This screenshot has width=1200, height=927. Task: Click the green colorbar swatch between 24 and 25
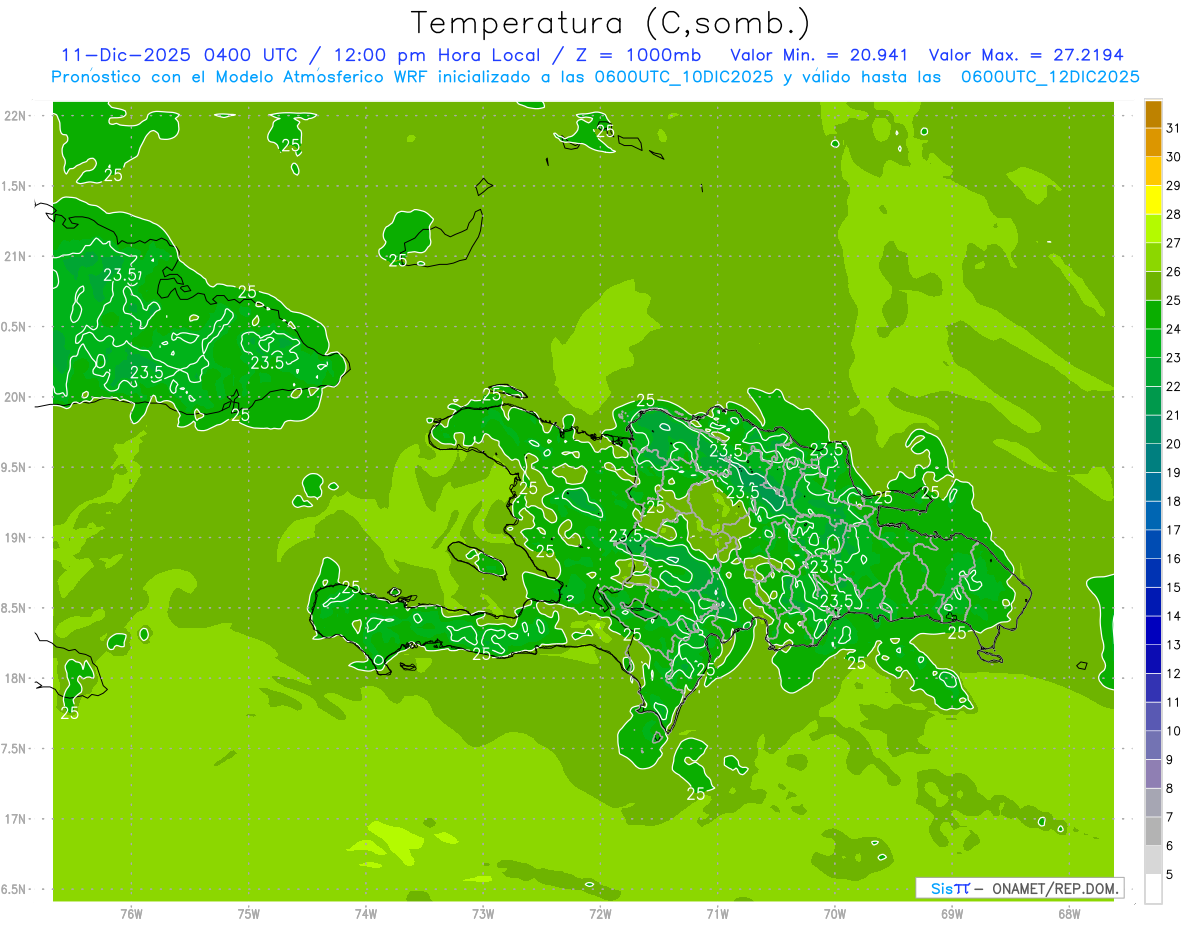click(1153, 314)
